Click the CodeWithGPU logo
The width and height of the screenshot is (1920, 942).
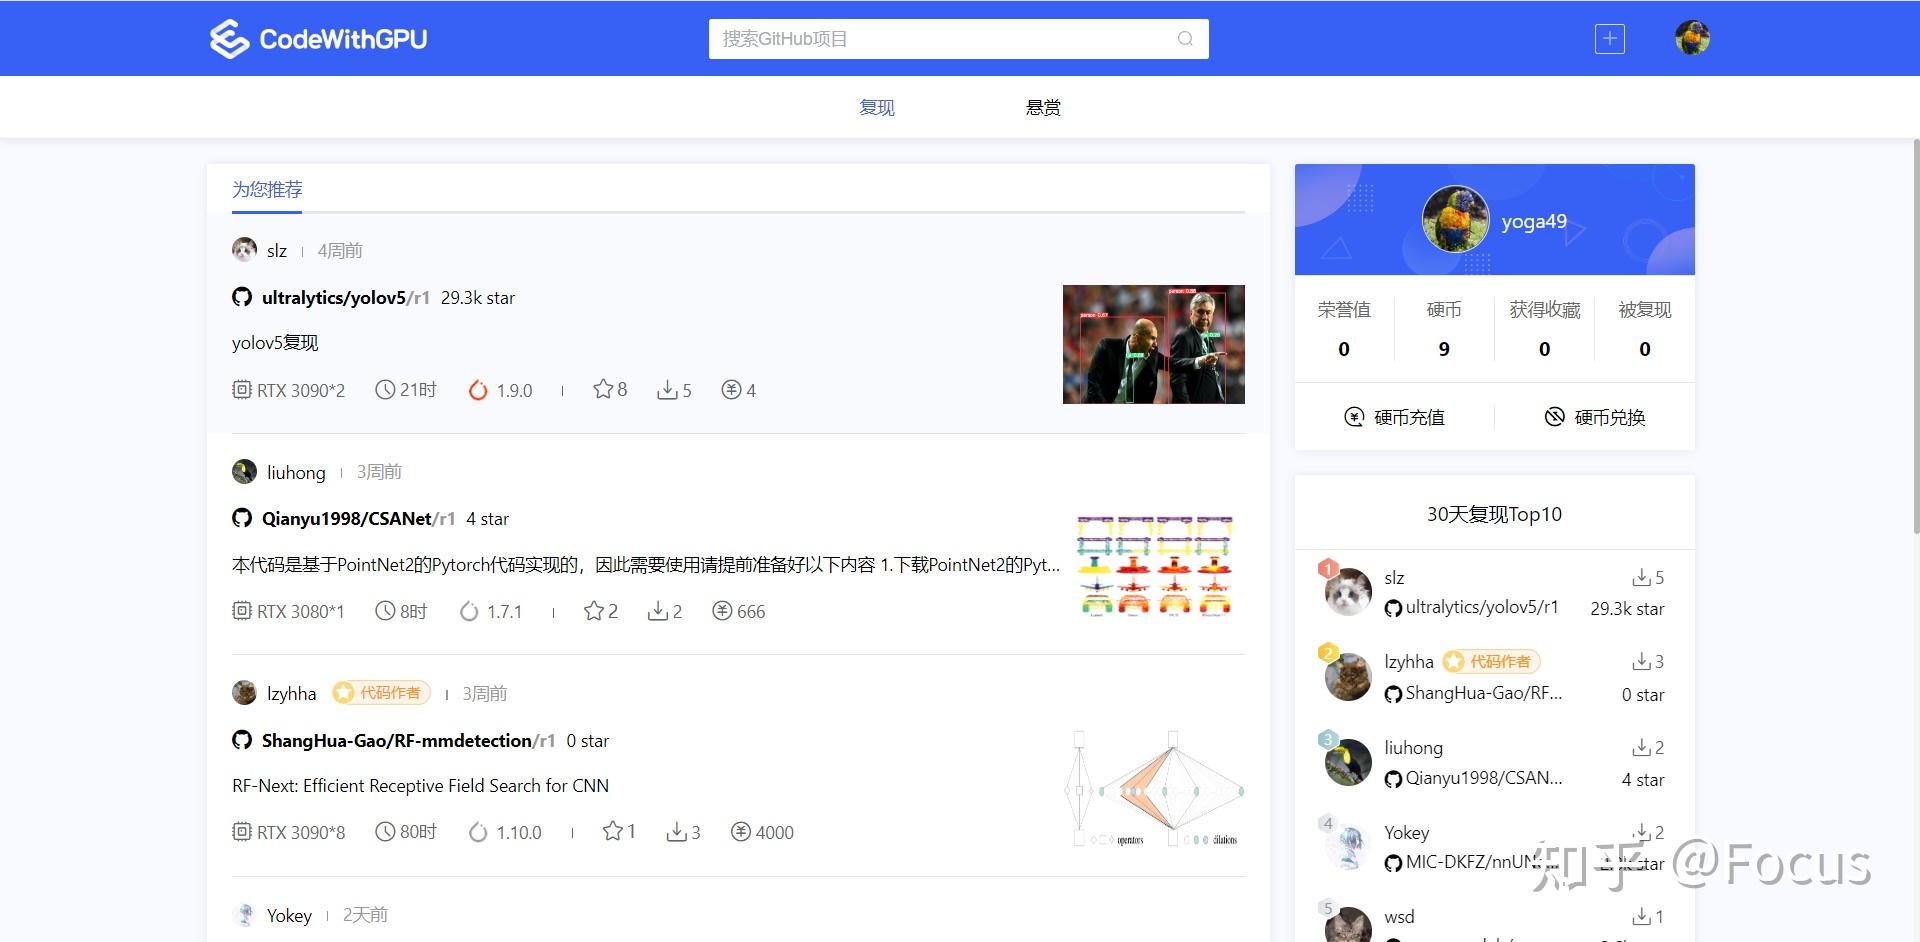(x=317, y=38)
